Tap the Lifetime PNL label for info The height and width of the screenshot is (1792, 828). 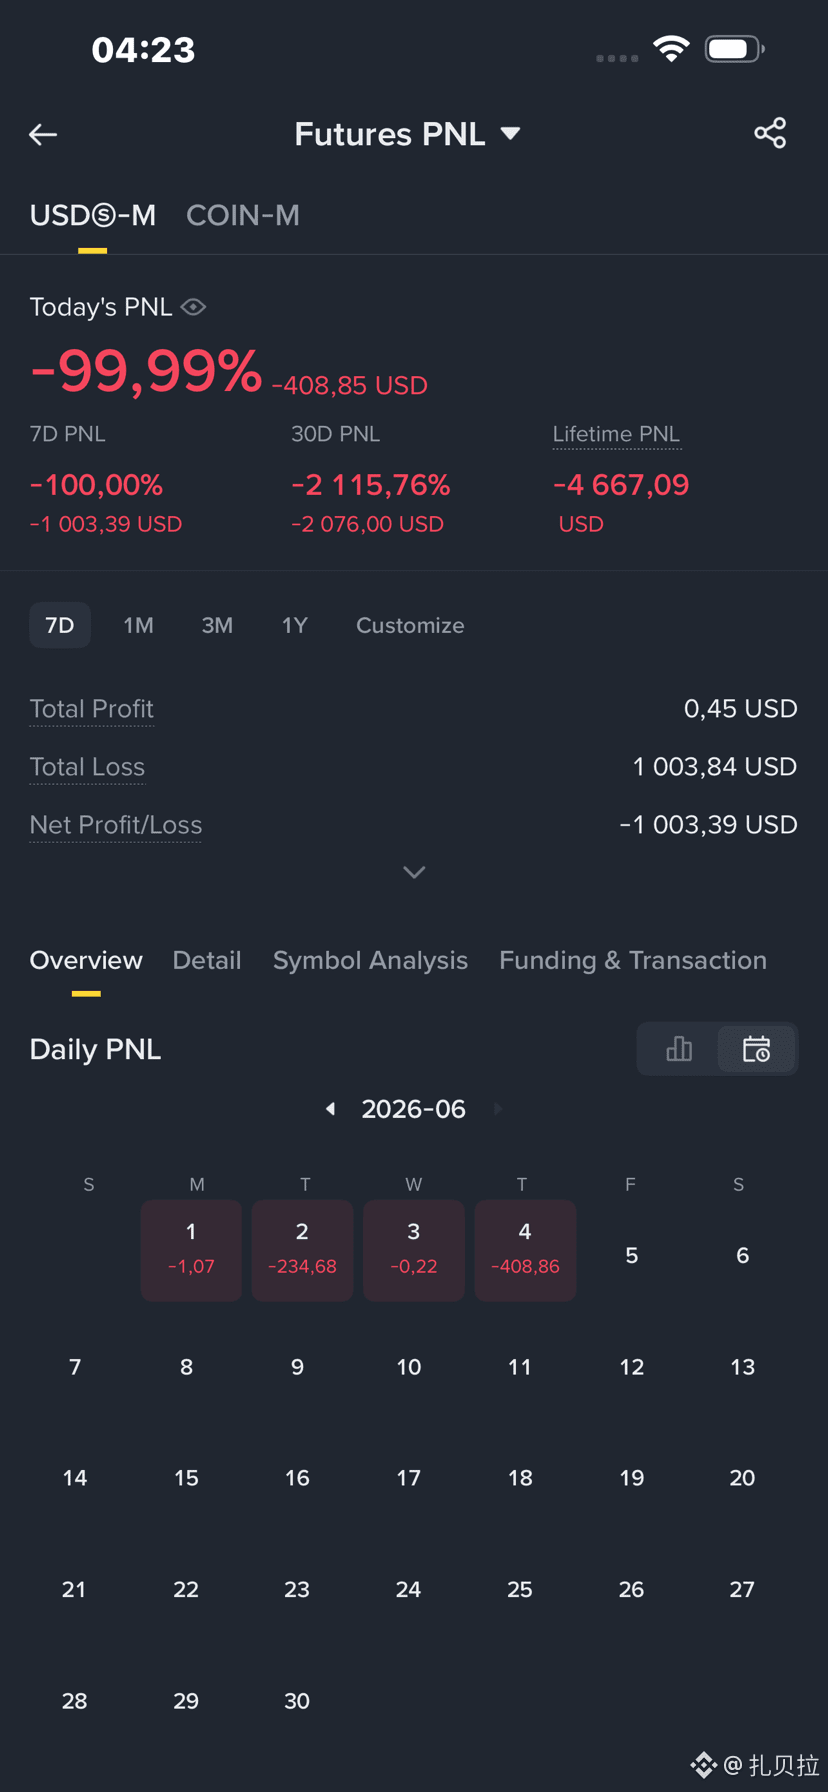coord(616,434)
